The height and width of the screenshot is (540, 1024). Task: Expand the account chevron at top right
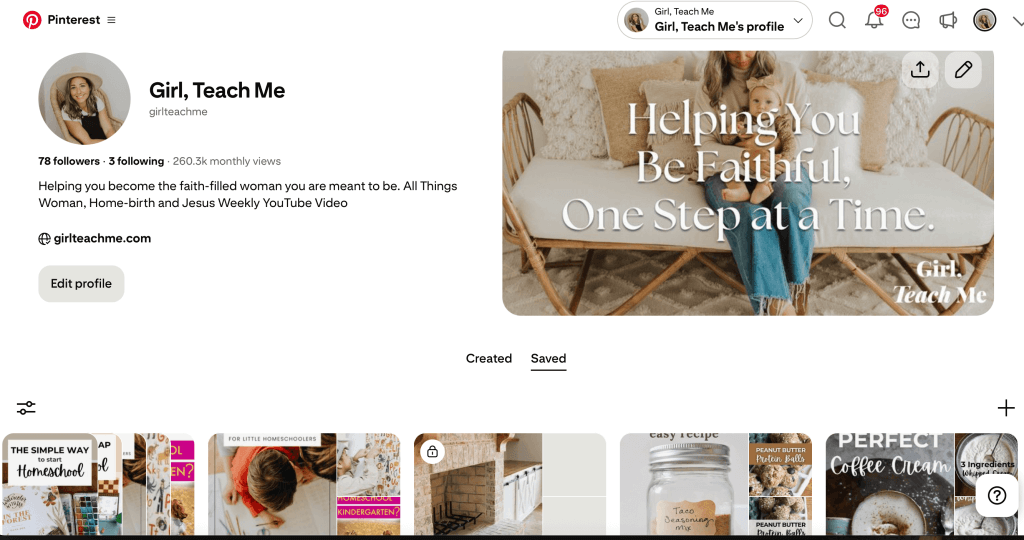click(x=1017, y=21)
